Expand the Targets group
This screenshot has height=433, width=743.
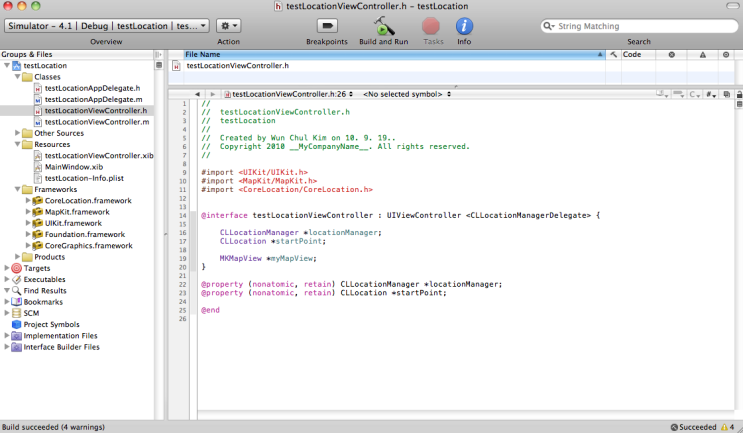pyautogui.click(x=7, y=268)
